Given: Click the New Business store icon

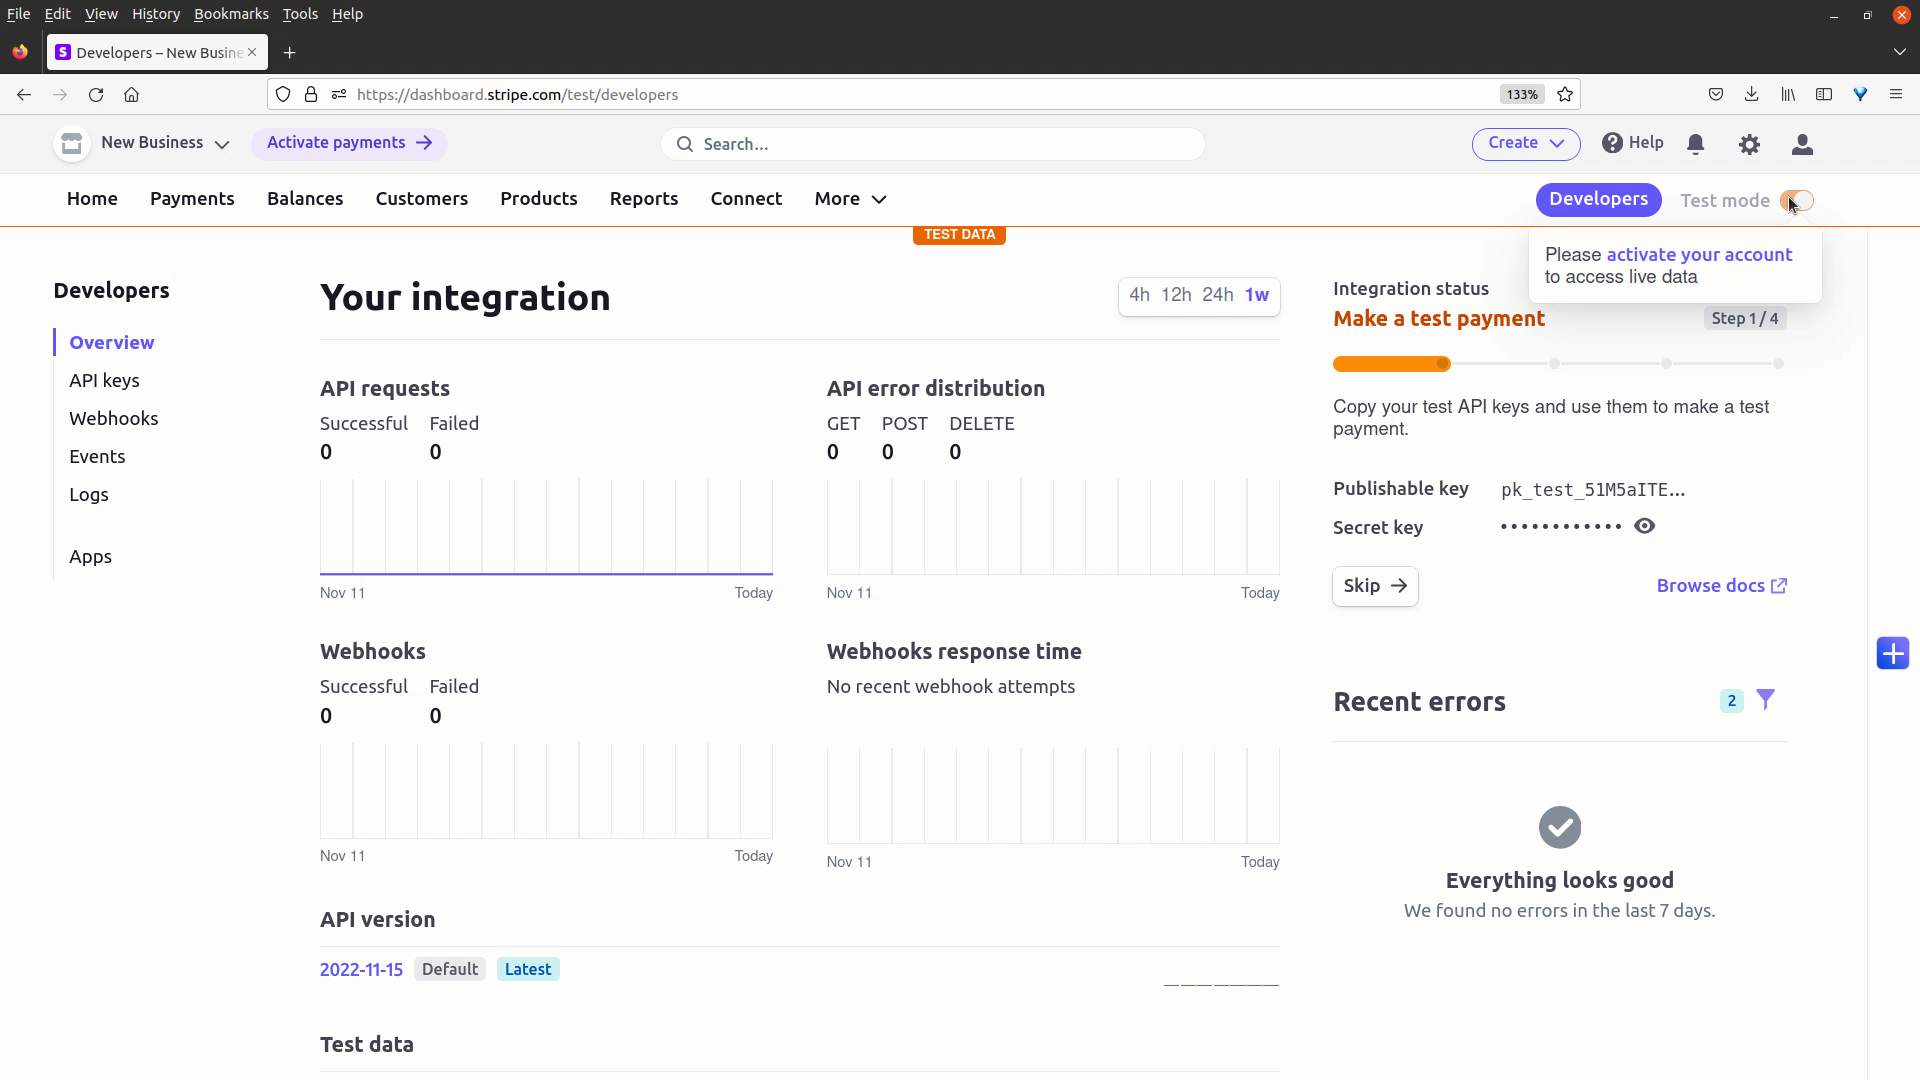Looking at the screenshot, I should pos(72,143).
